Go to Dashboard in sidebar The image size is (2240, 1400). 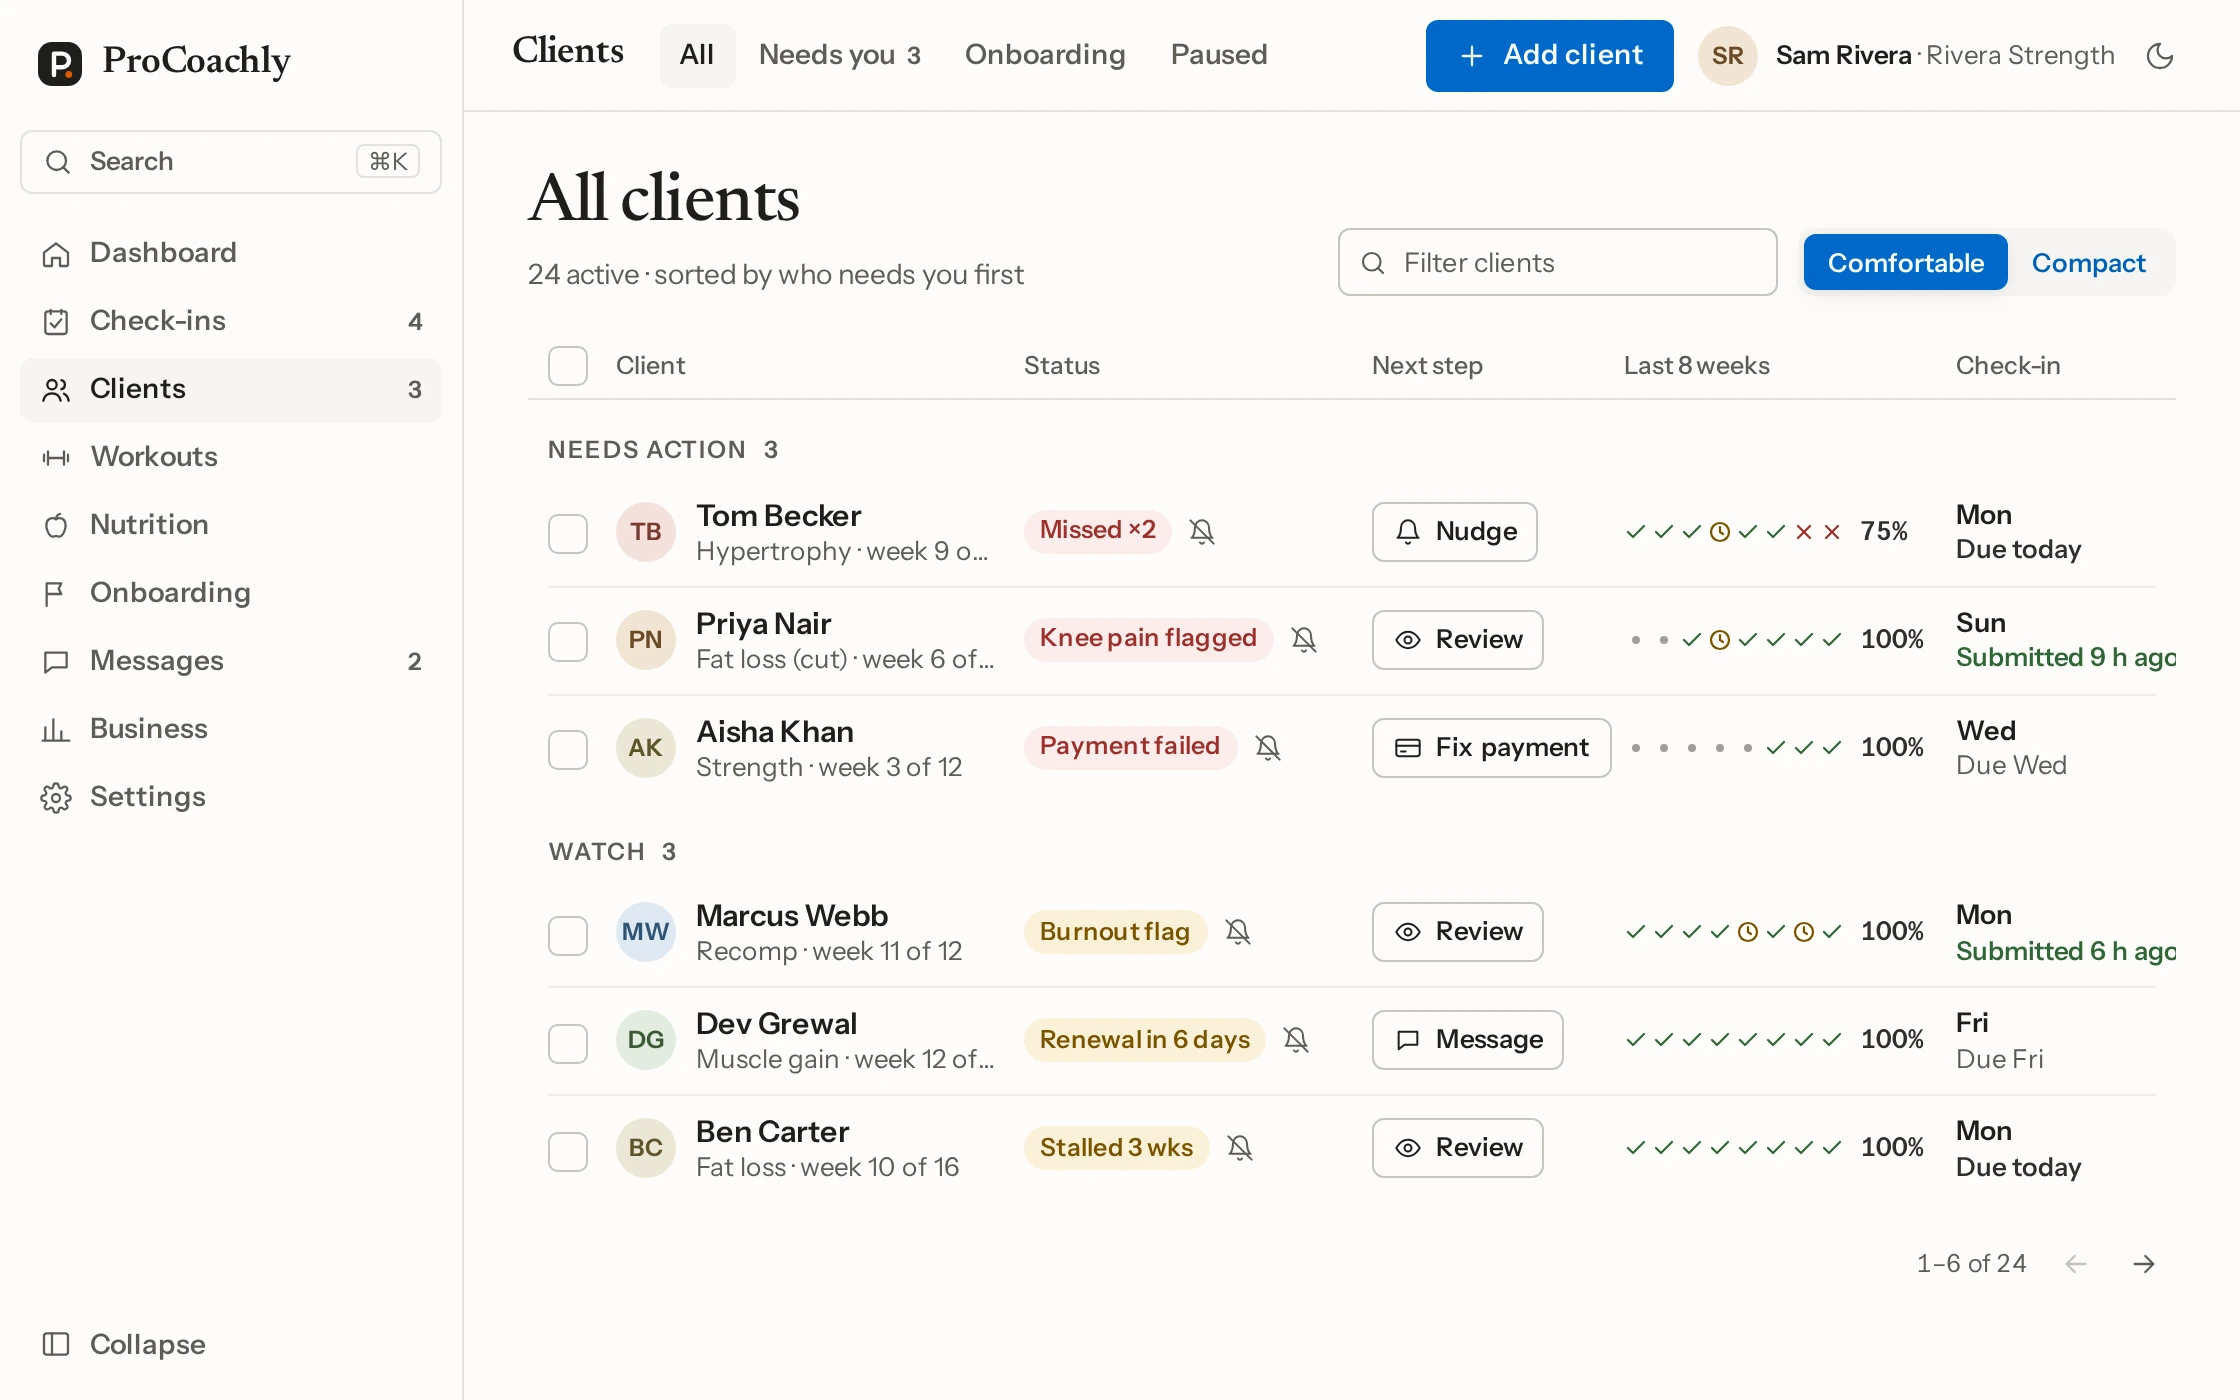231,253
